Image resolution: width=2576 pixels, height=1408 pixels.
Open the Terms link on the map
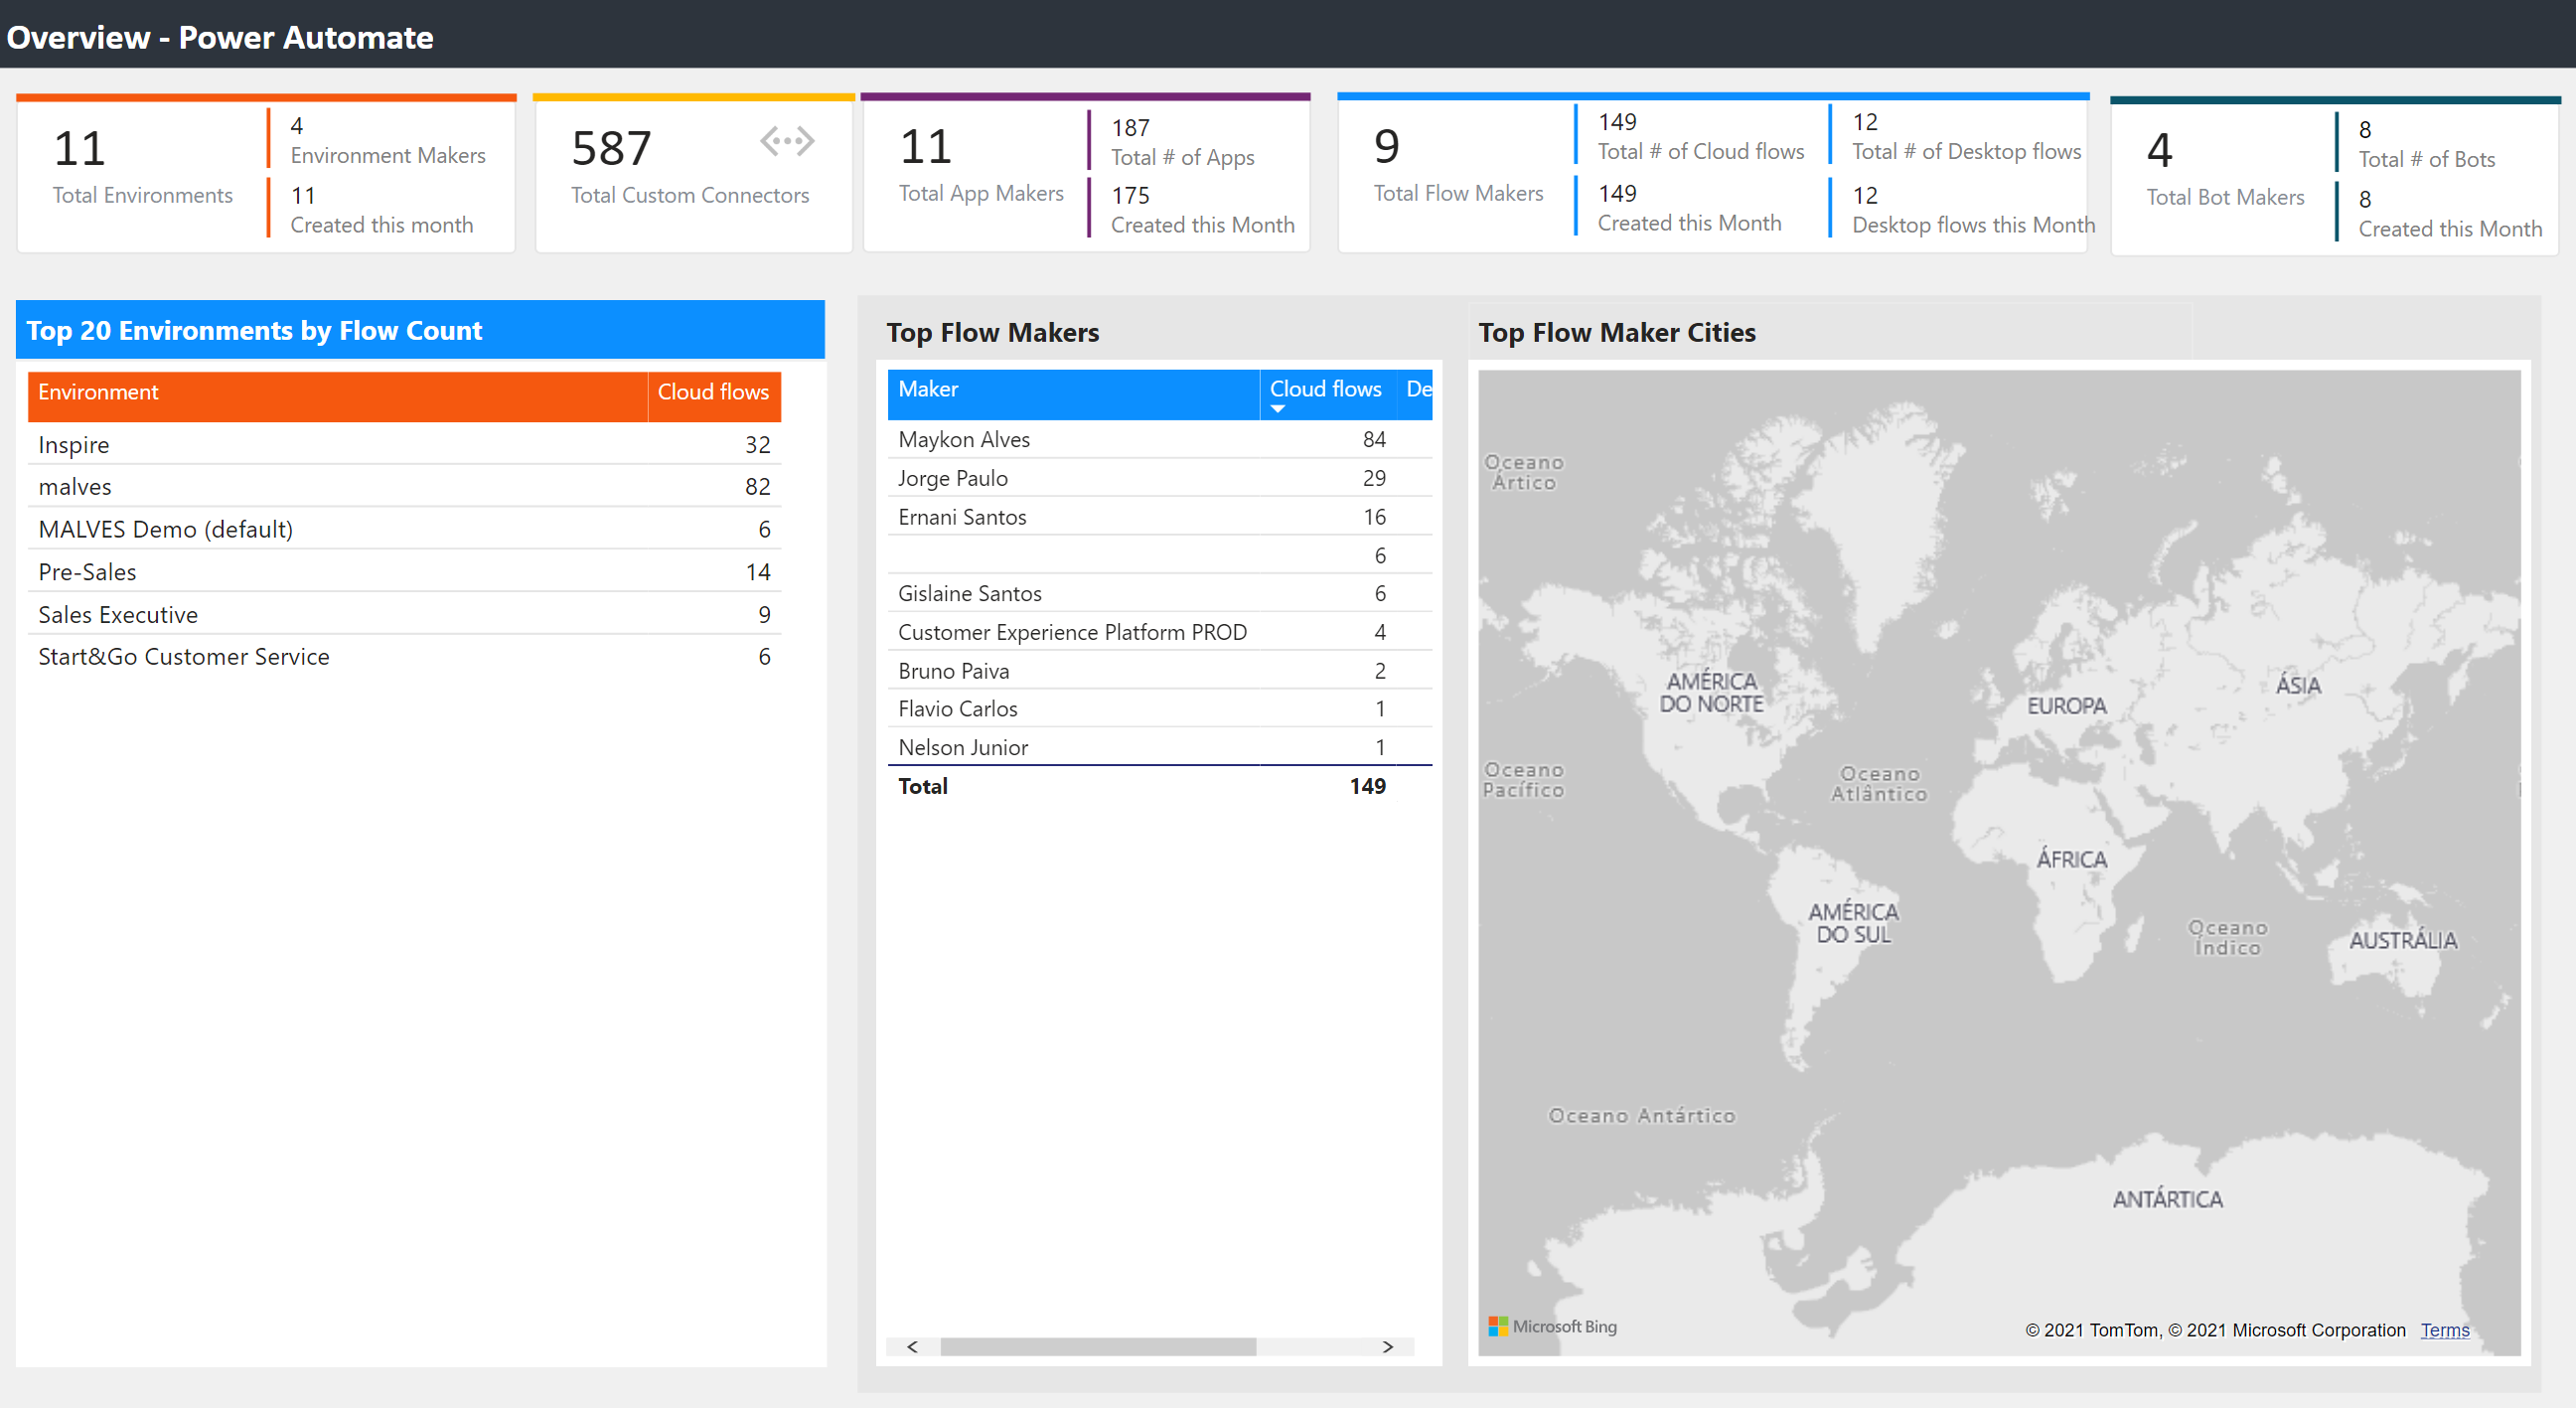point(2444,1331)
